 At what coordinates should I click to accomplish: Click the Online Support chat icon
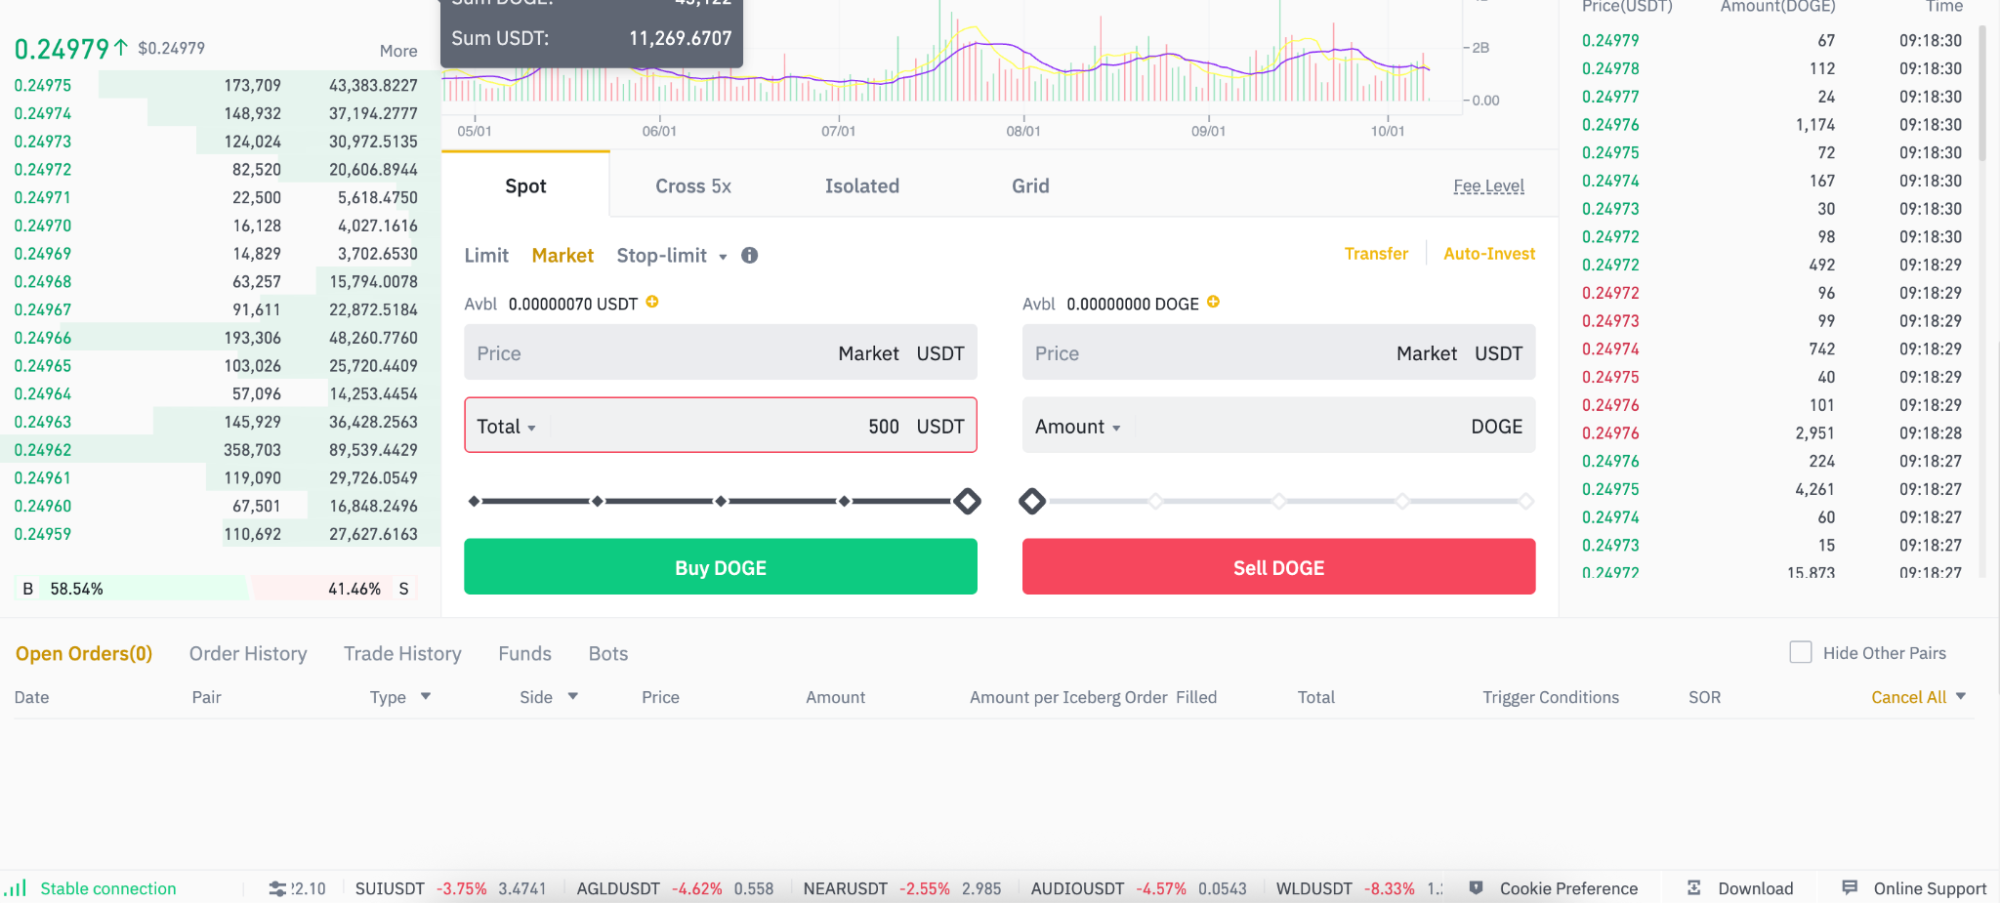1848,887
